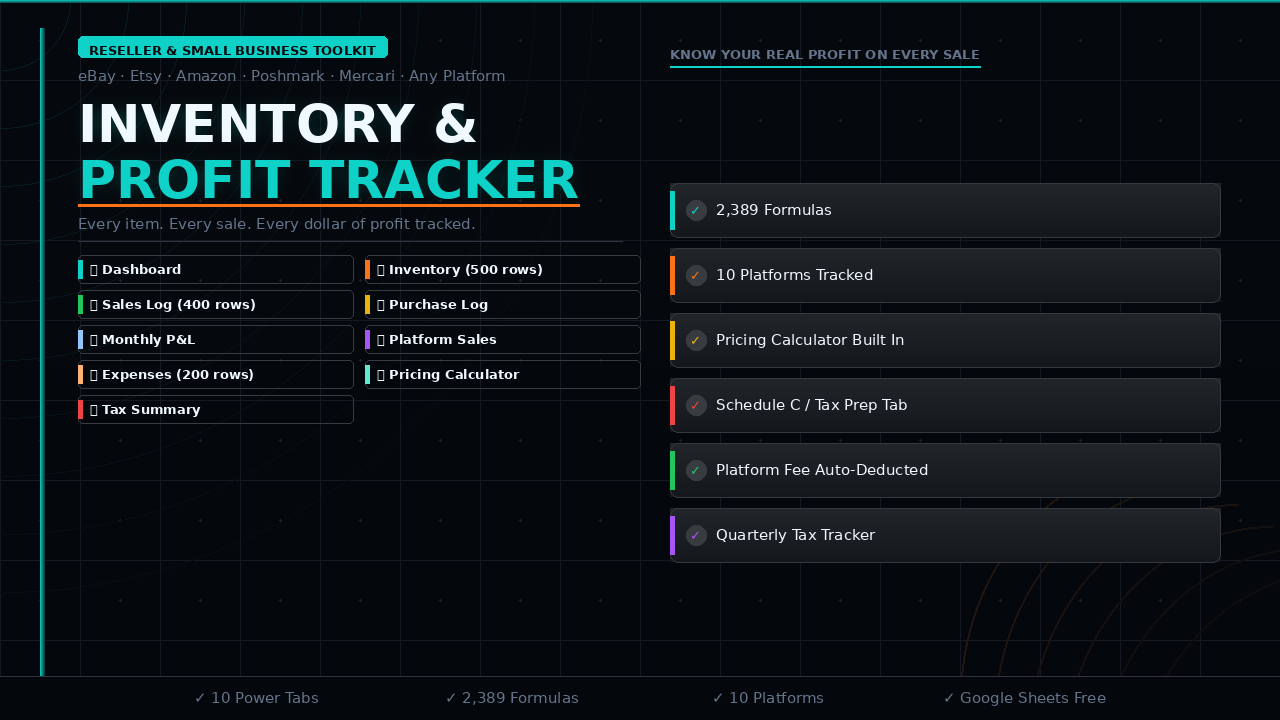
Task: Click the "2,389 Formulas" feature card label
Action: point(774,210)
